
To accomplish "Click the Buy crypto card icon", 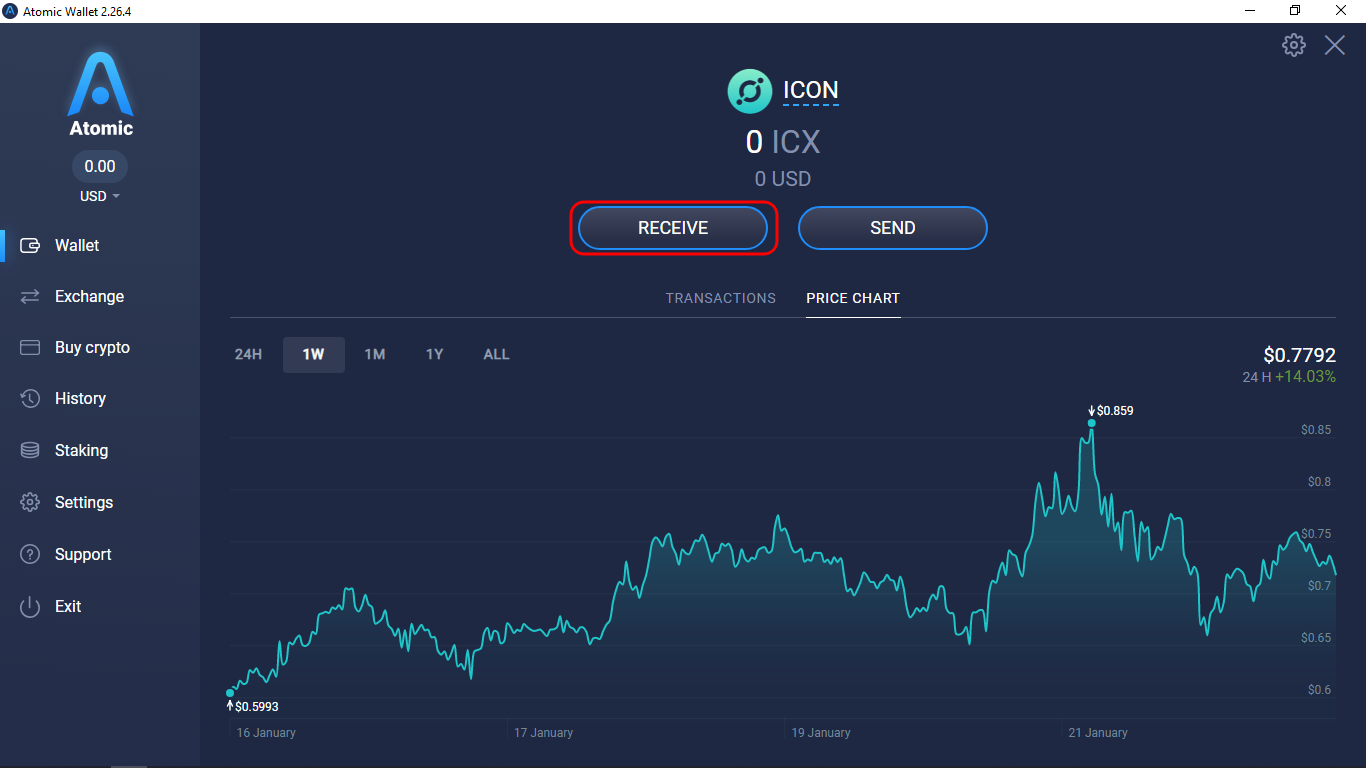I will click(30, 347).
